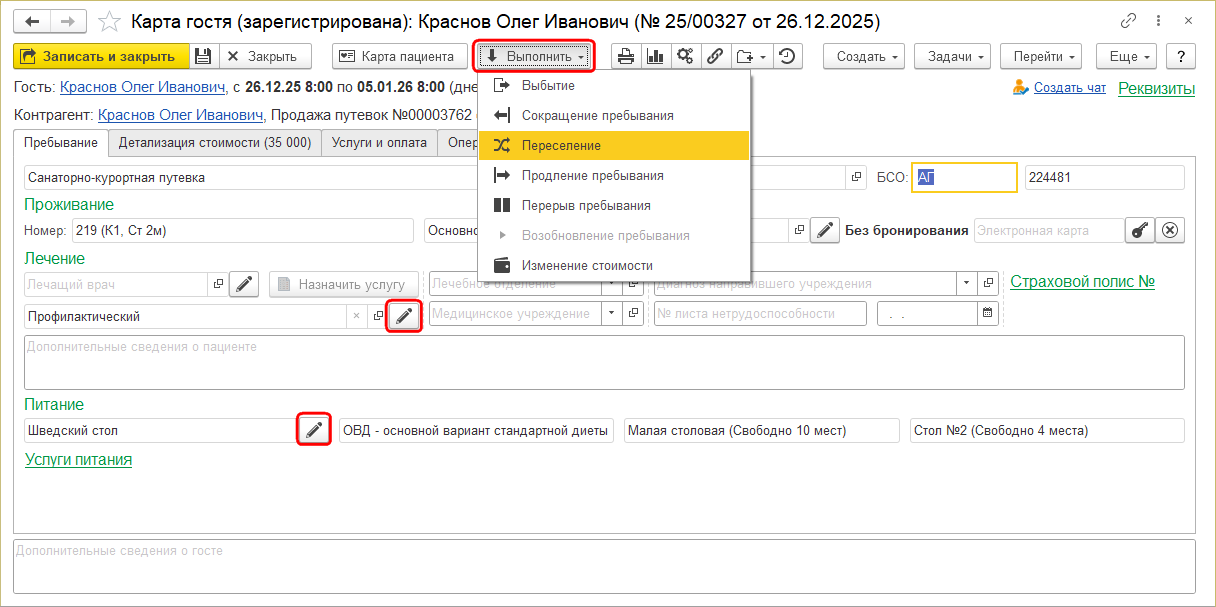Open the Перейти dropdown
This screenshot has width=1216, height=607.
point(1042,57)
